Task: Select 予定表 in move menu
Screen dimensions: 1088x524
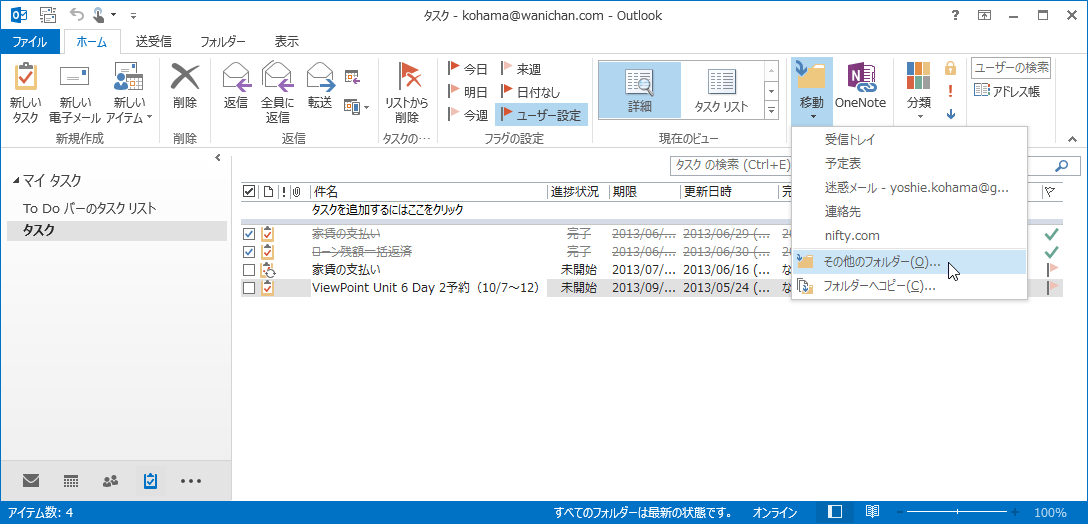Action: click(909, 164)
